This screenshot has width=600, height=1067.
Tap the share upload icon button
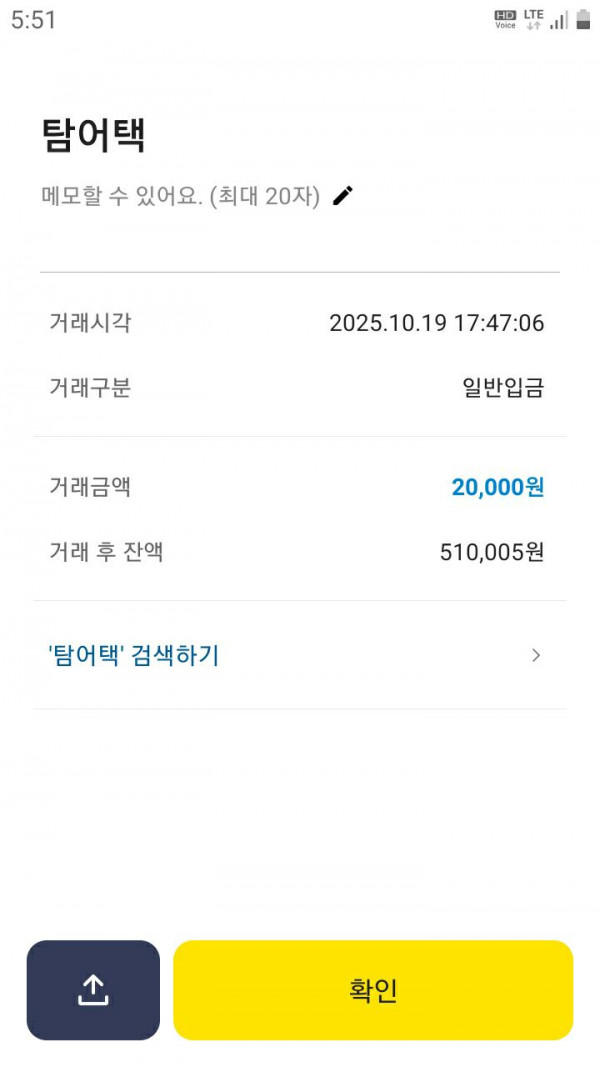(x=93, y=990)
